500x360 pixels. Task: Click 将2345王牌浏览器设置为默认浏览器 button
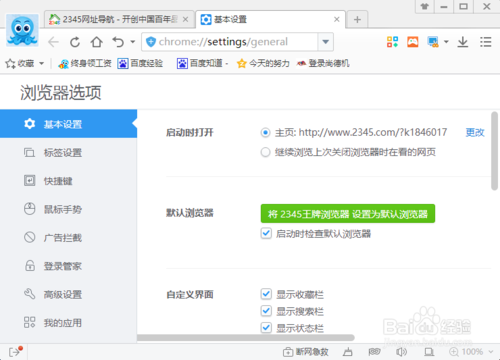(348, 214)
